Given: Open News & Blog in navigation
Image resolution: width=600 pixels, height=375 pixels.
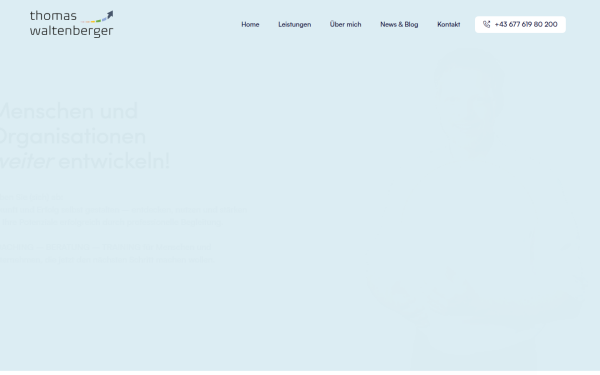Looking at the screenshot, I should pyautogui.click(x=399, y=24).
